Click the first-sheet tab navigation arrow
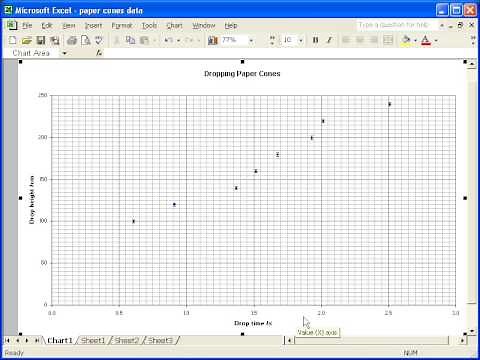This screenshot has width=480, height=360. [x=7, y=340]
